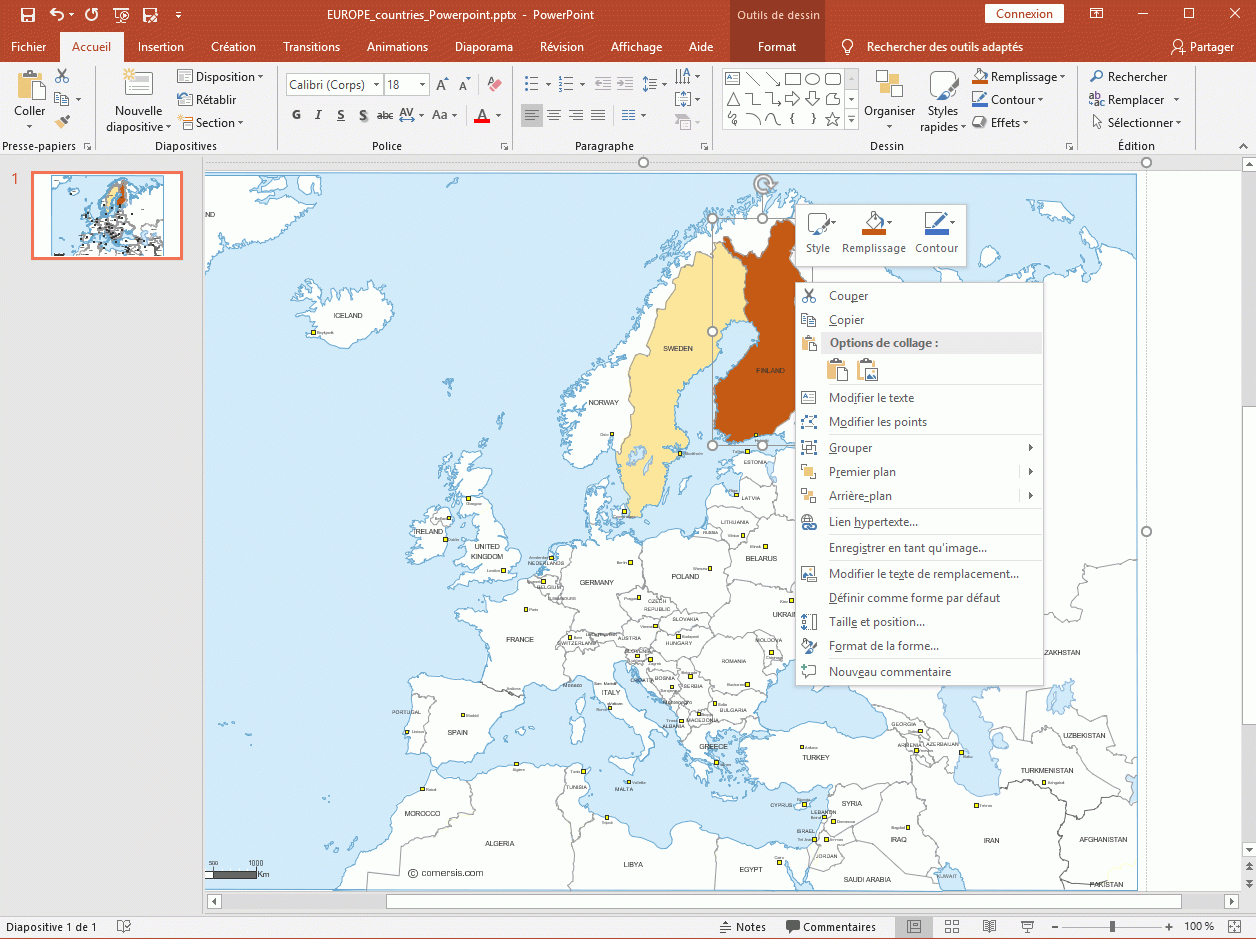Click the save icon in title bar
This screenshot has height=939, width=1256.
click(28, 15)
